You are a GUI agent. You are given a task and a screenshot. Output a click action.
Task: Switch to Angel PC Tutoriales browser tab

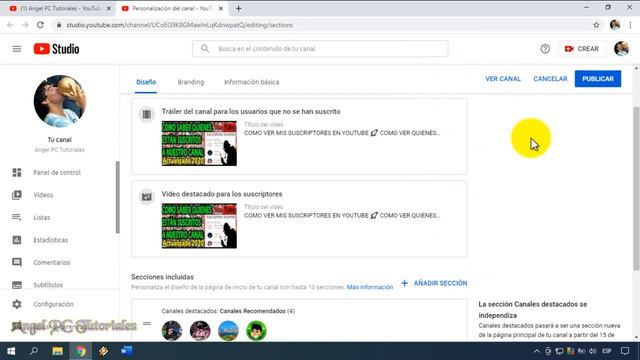pyautogui.click(x=60, y=8)
